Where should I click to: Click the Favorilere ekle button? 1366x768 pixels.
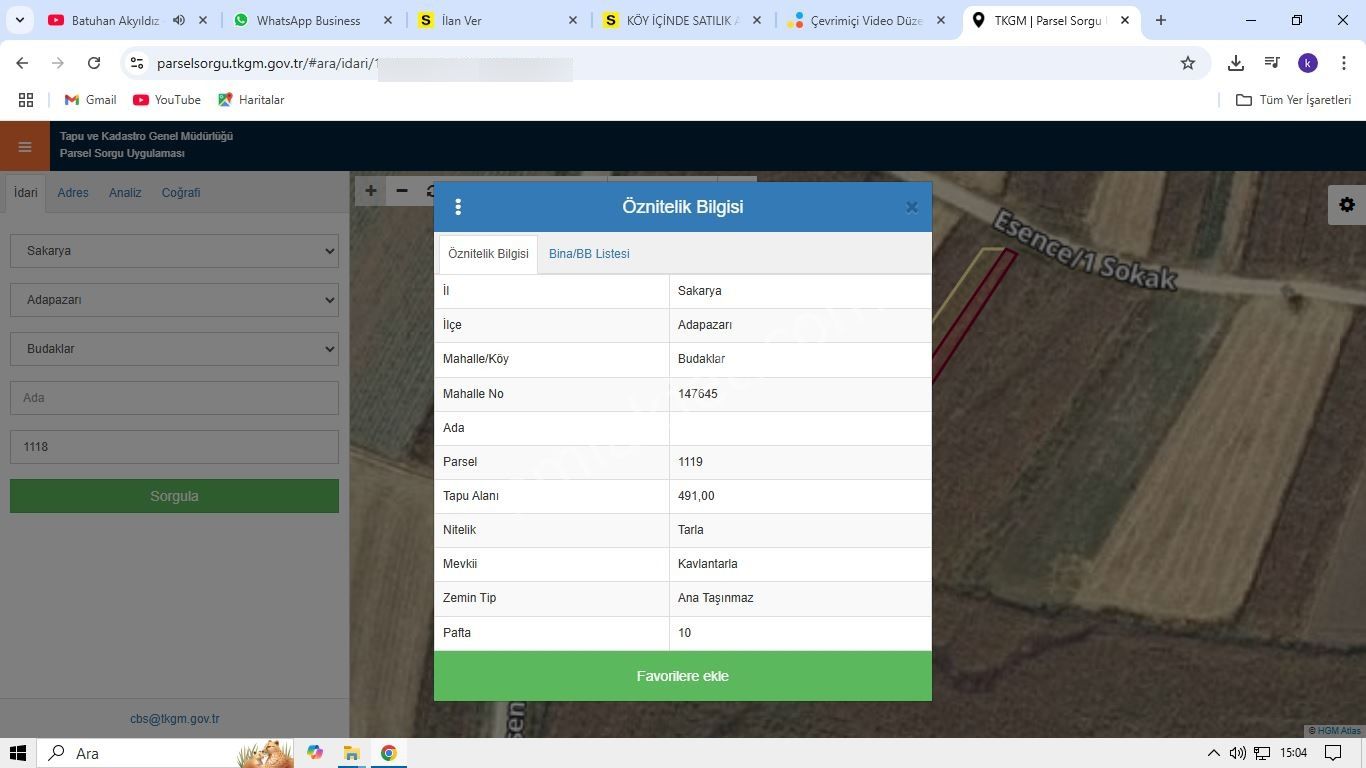pos(682,676)
